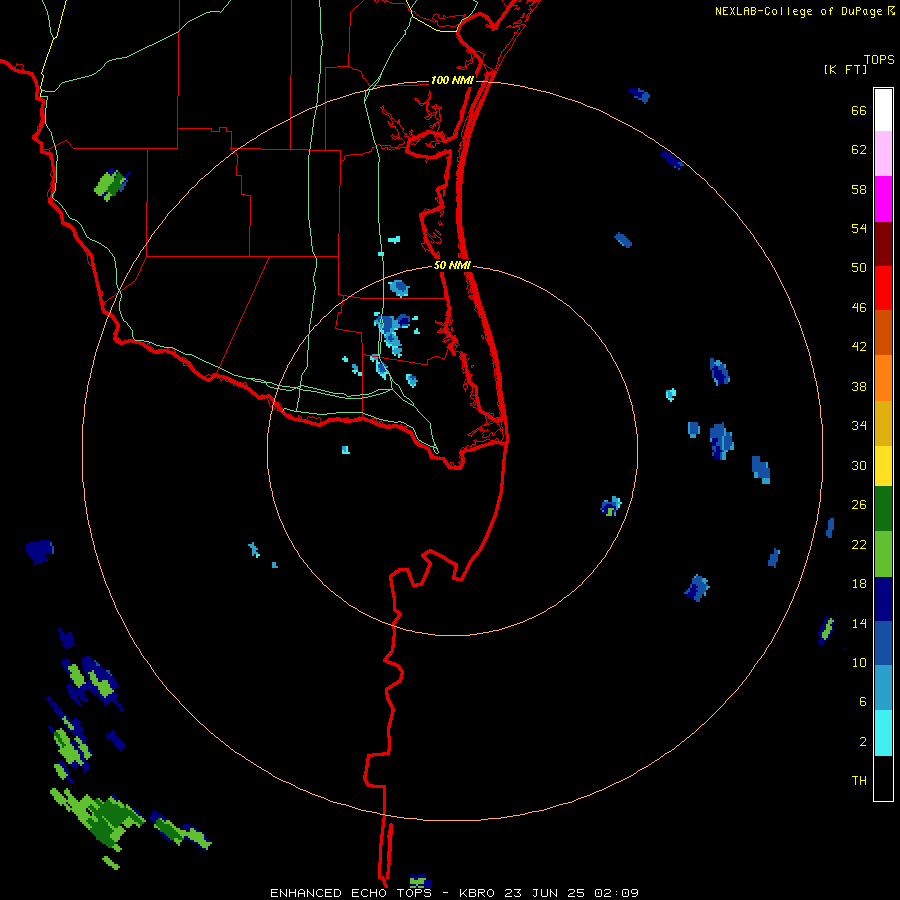The image size is (900, 900).
Task: Click the light pink swatch between 58 and 62
Action: click(x=883, y=153)
